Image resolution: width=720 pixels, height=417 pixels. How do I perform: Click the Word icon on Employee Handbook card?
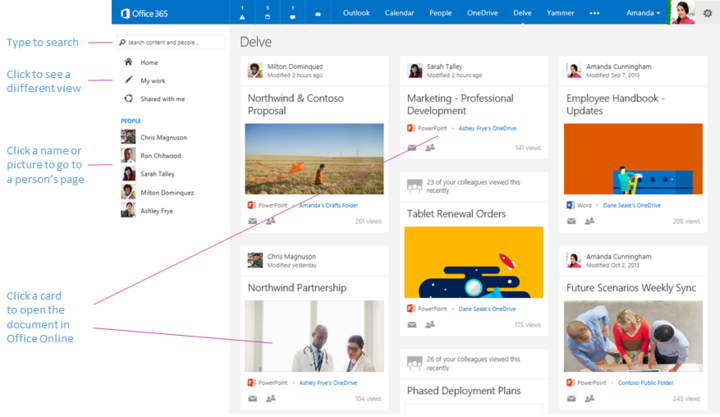click(571, 205)
